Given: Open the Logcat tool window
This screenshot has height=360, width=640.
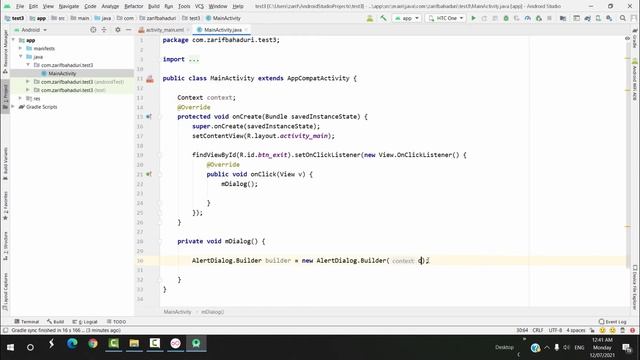Looking at the screenshot, I should pos(85,322).
